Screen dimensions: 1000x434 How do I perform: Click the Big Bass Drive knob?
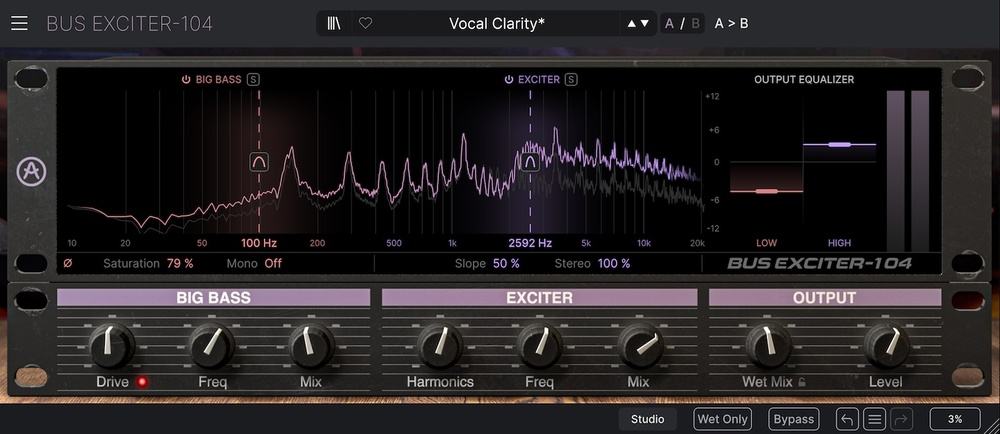pyautogui.click(x=112, y=346)
